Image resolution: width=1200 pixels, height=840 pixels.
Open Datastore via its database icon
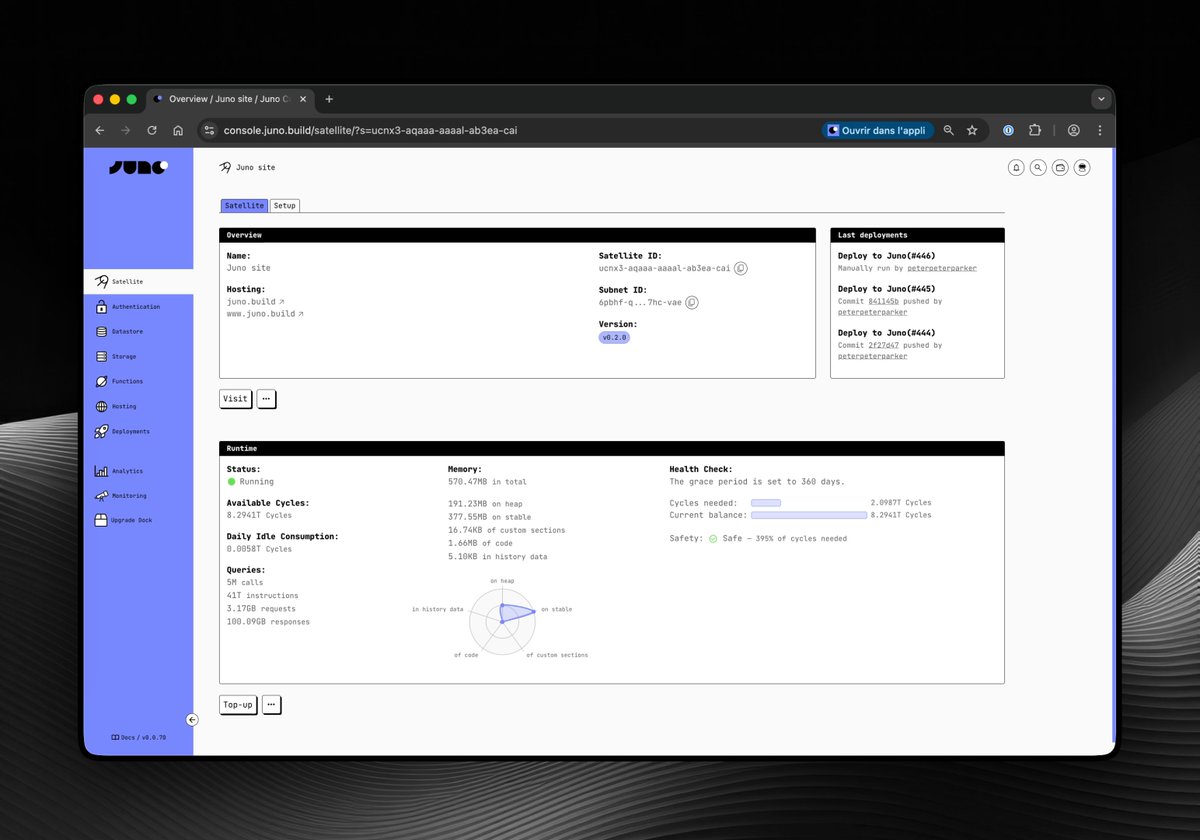[x=101, y=332]
